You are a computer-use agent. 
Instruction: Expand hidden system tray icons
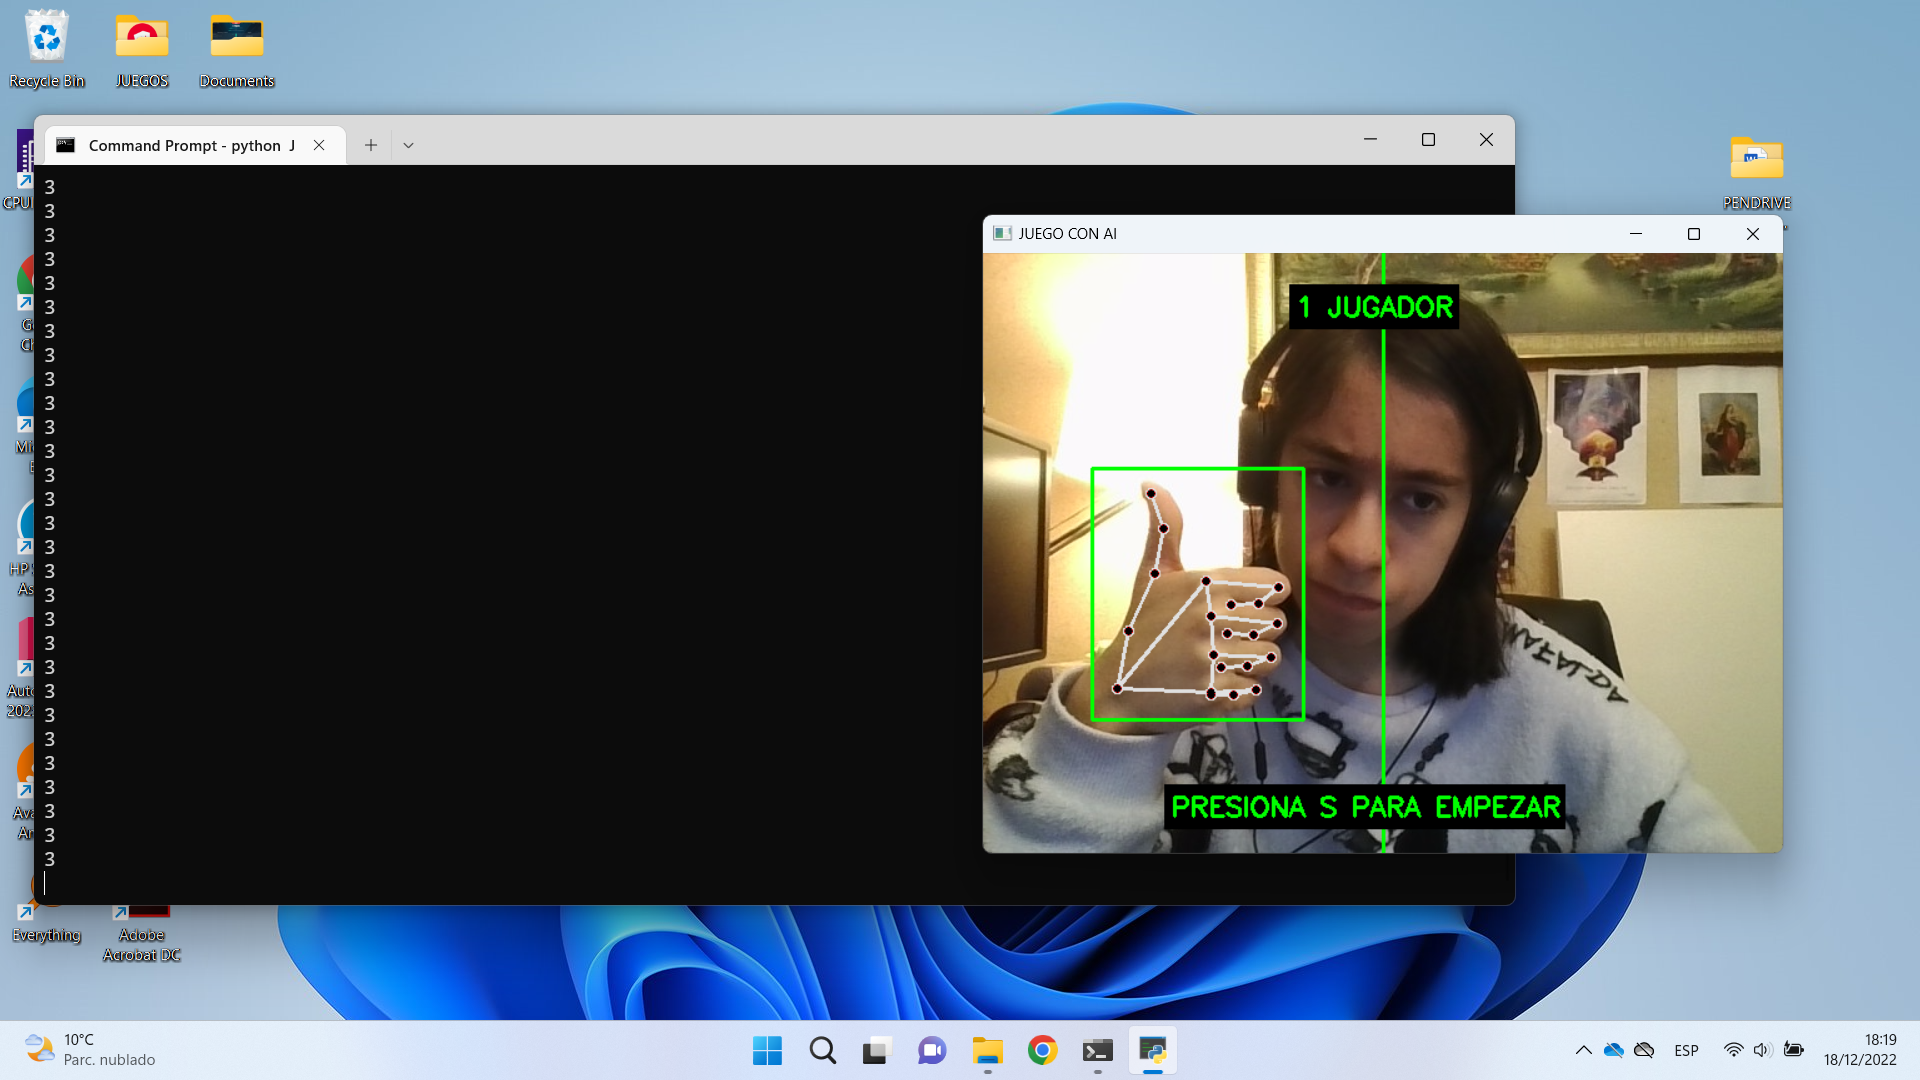click(1583, 1050)
